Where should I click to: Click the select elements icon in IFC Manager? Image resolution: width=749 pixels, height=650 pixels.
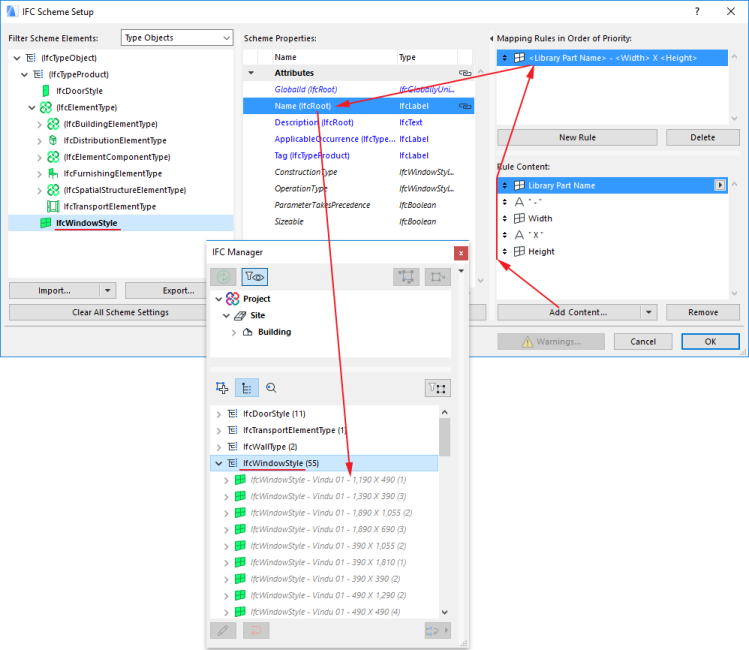(x=406, y=277)
